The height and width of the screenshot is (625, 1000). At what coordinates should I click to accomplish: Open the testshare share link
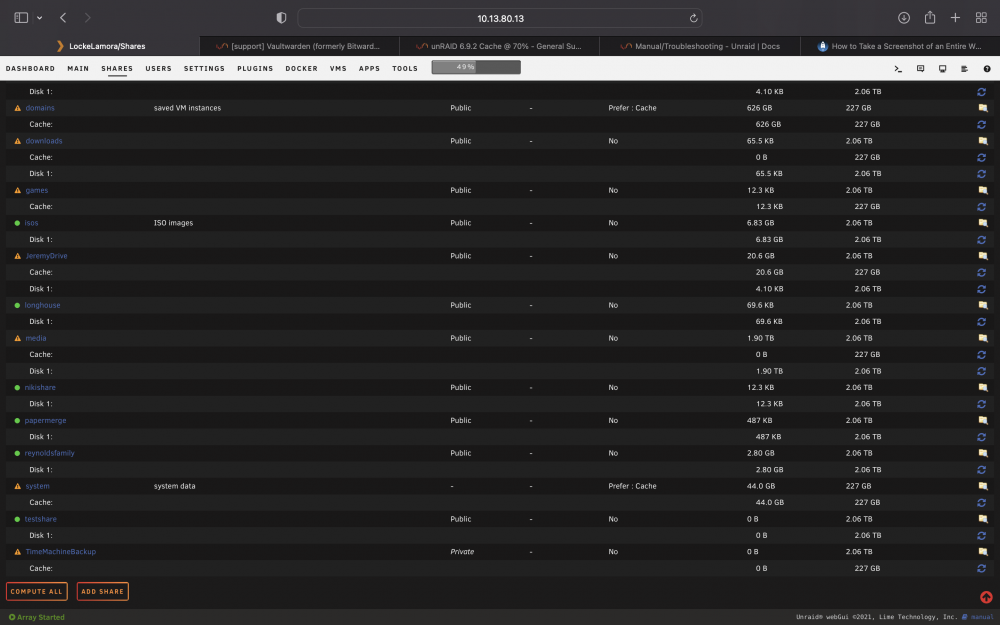41,518
